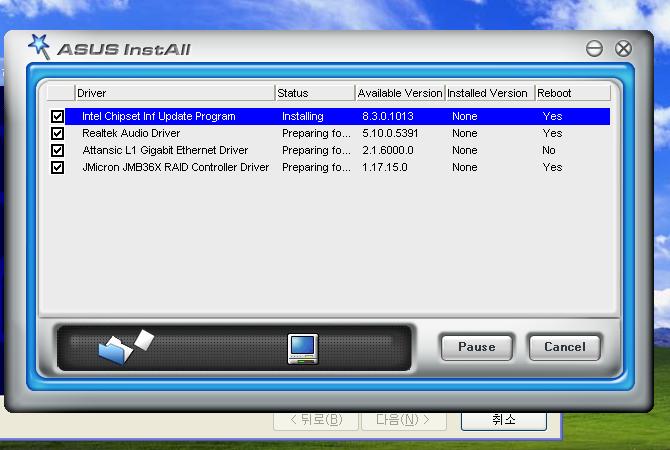Click the installation transfer progress bar
Image resolution: width=670 pixels, height=450 pixels.
pos(234,347)
